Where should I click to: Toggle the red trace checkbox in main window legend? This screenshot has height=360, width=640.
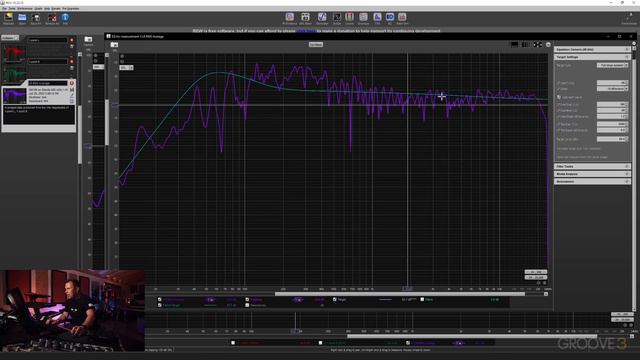(x=233, y=343)
